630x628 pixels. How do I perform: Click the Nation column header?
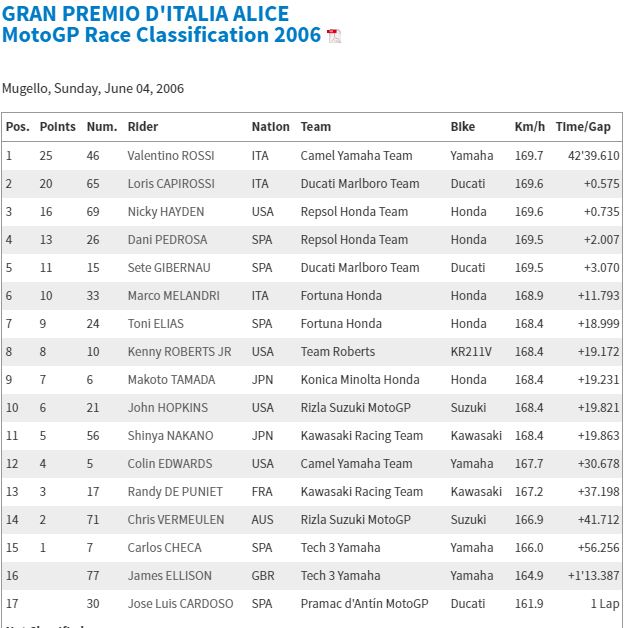(x=270, y=127)
